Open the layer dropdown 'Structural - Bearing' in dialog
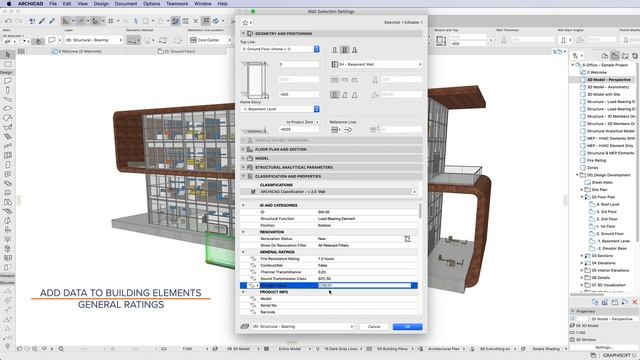This screenshot has width=640, height=360. (x=303, y=327)
